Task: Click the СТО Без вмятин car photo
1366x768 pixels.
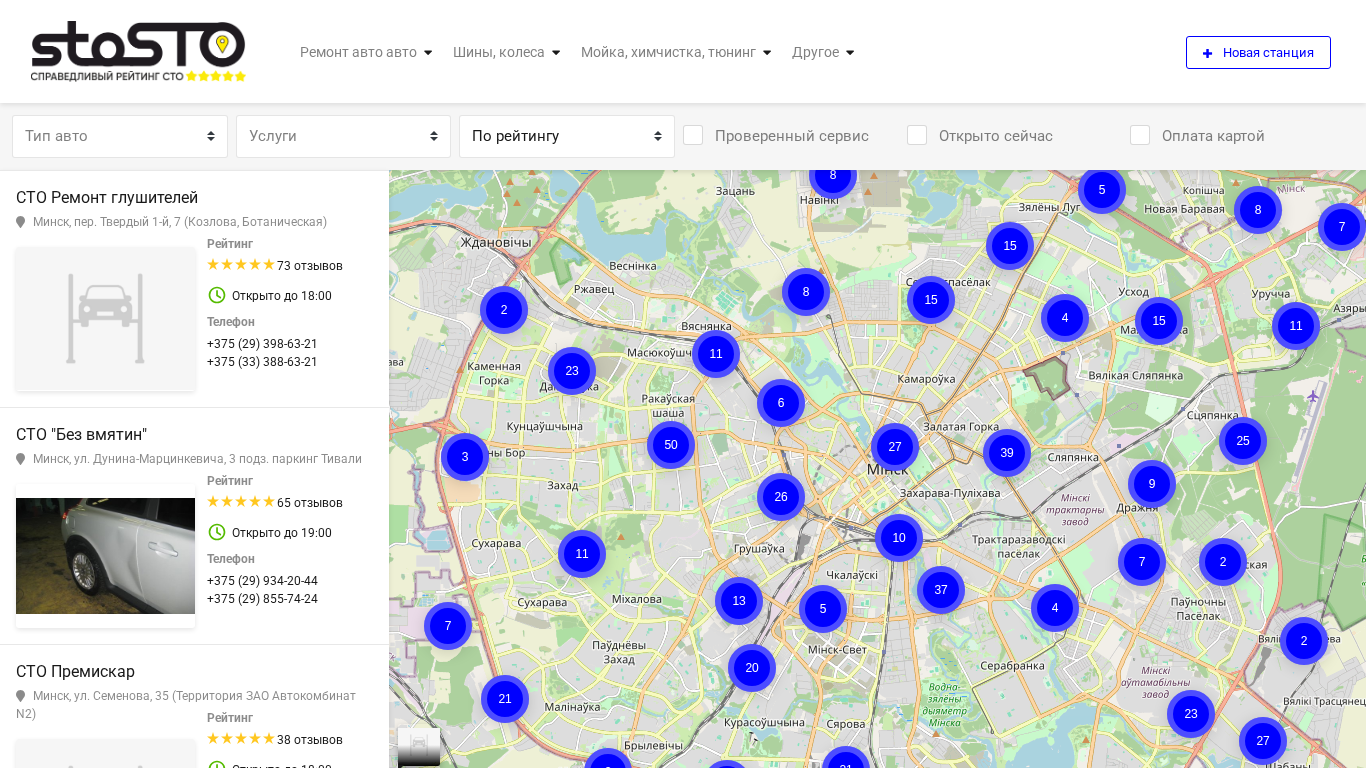Action: [x=105, y=556]
